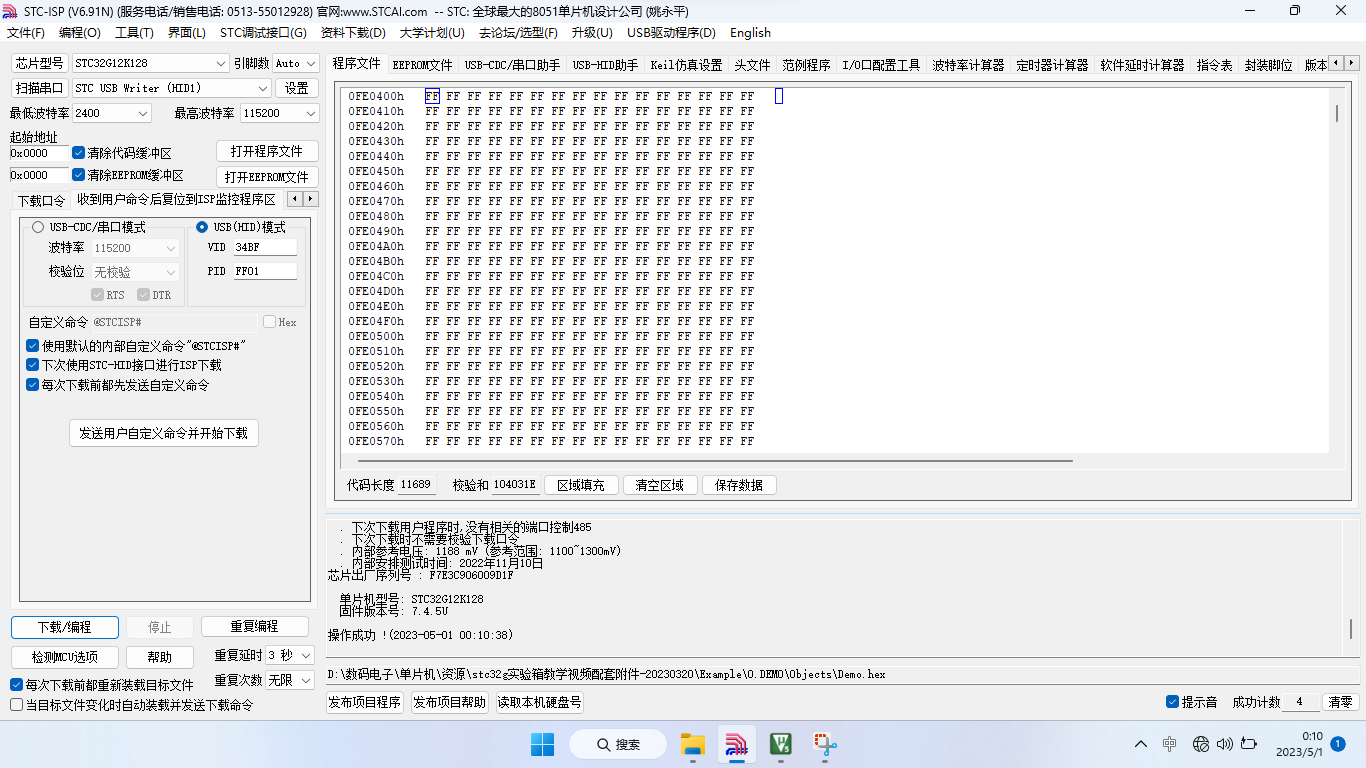Switch to the USB-CDC/串口助手 tab
This screenshot has width=1366, height=768.
pos(512,65)
